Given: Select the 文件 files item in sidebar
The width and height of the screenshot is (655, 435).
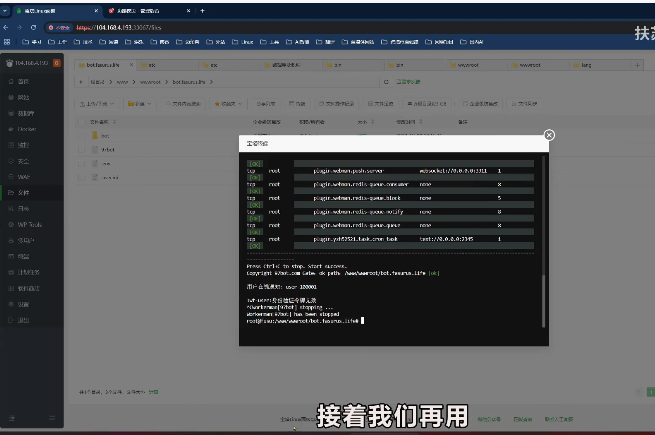Looking at the screenshot, I should [x=23, y=193].
